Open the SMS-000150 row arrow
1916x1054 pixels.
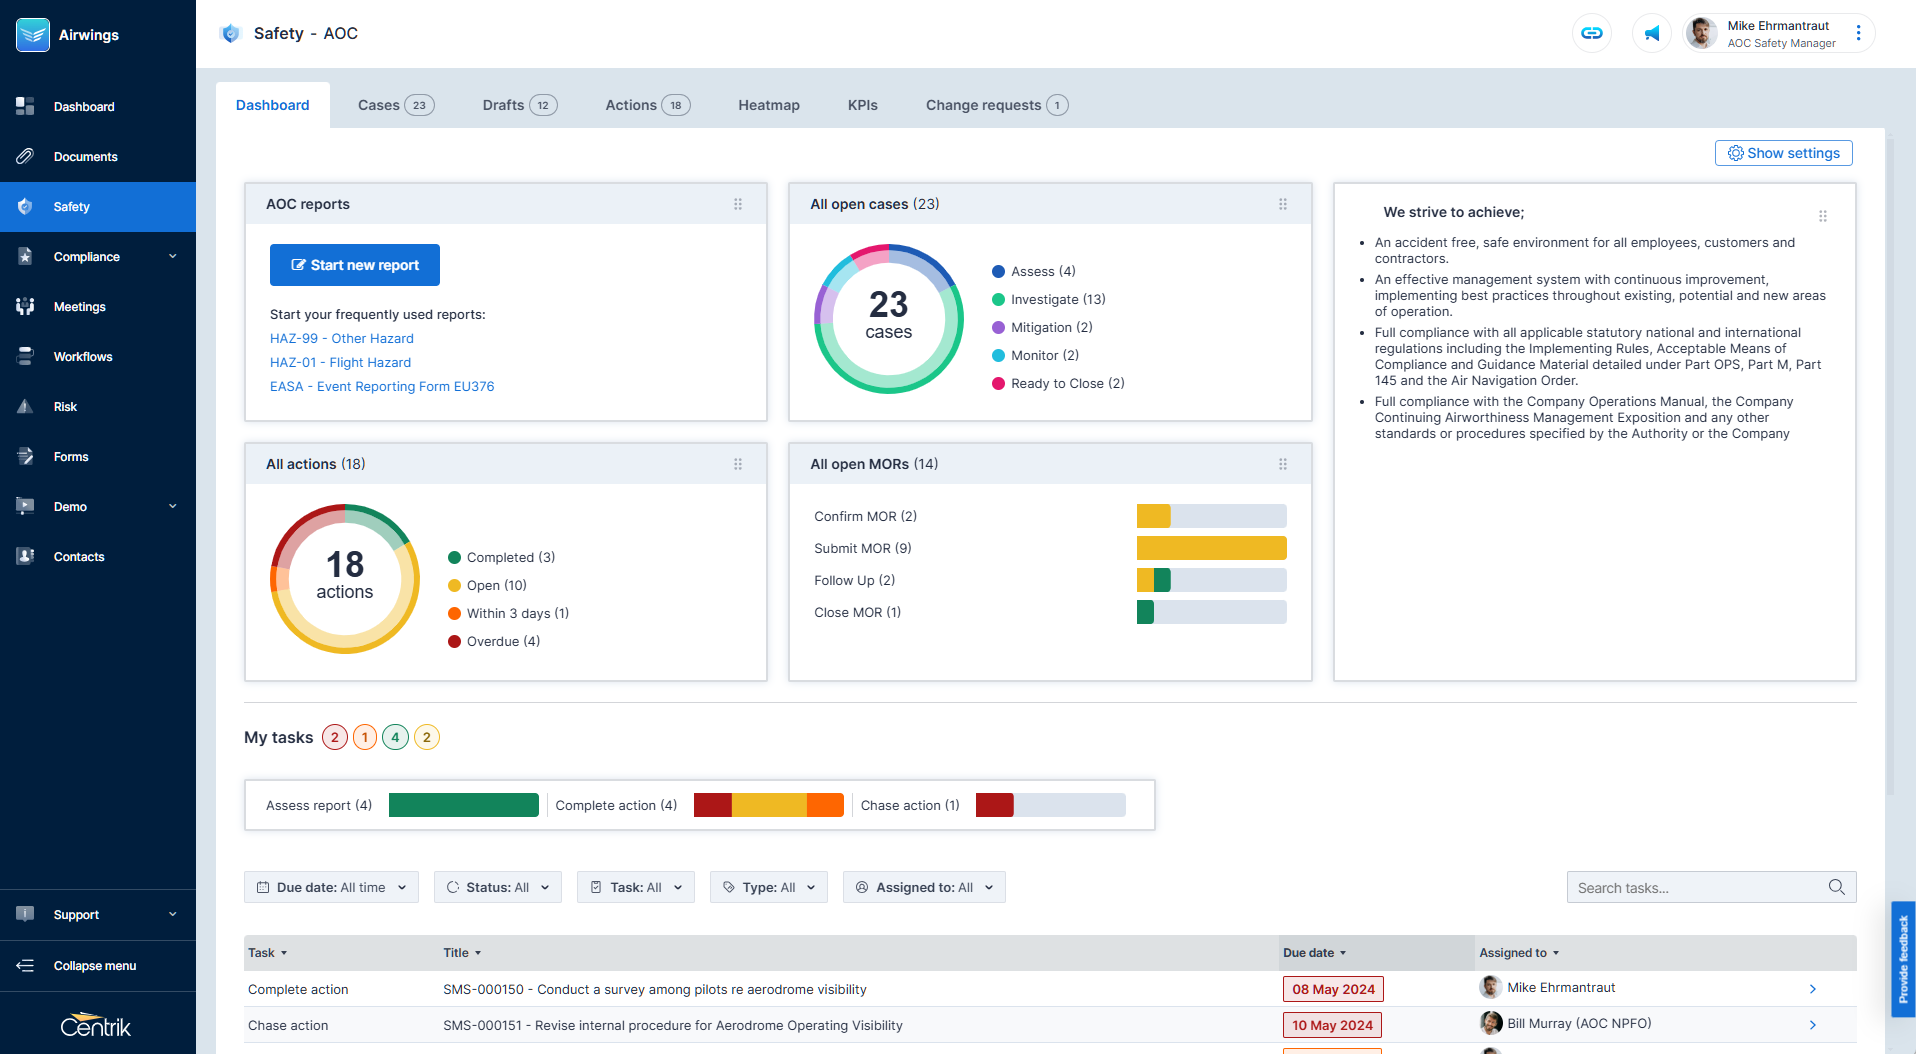pyautogui.click(x=1813, y=989)
